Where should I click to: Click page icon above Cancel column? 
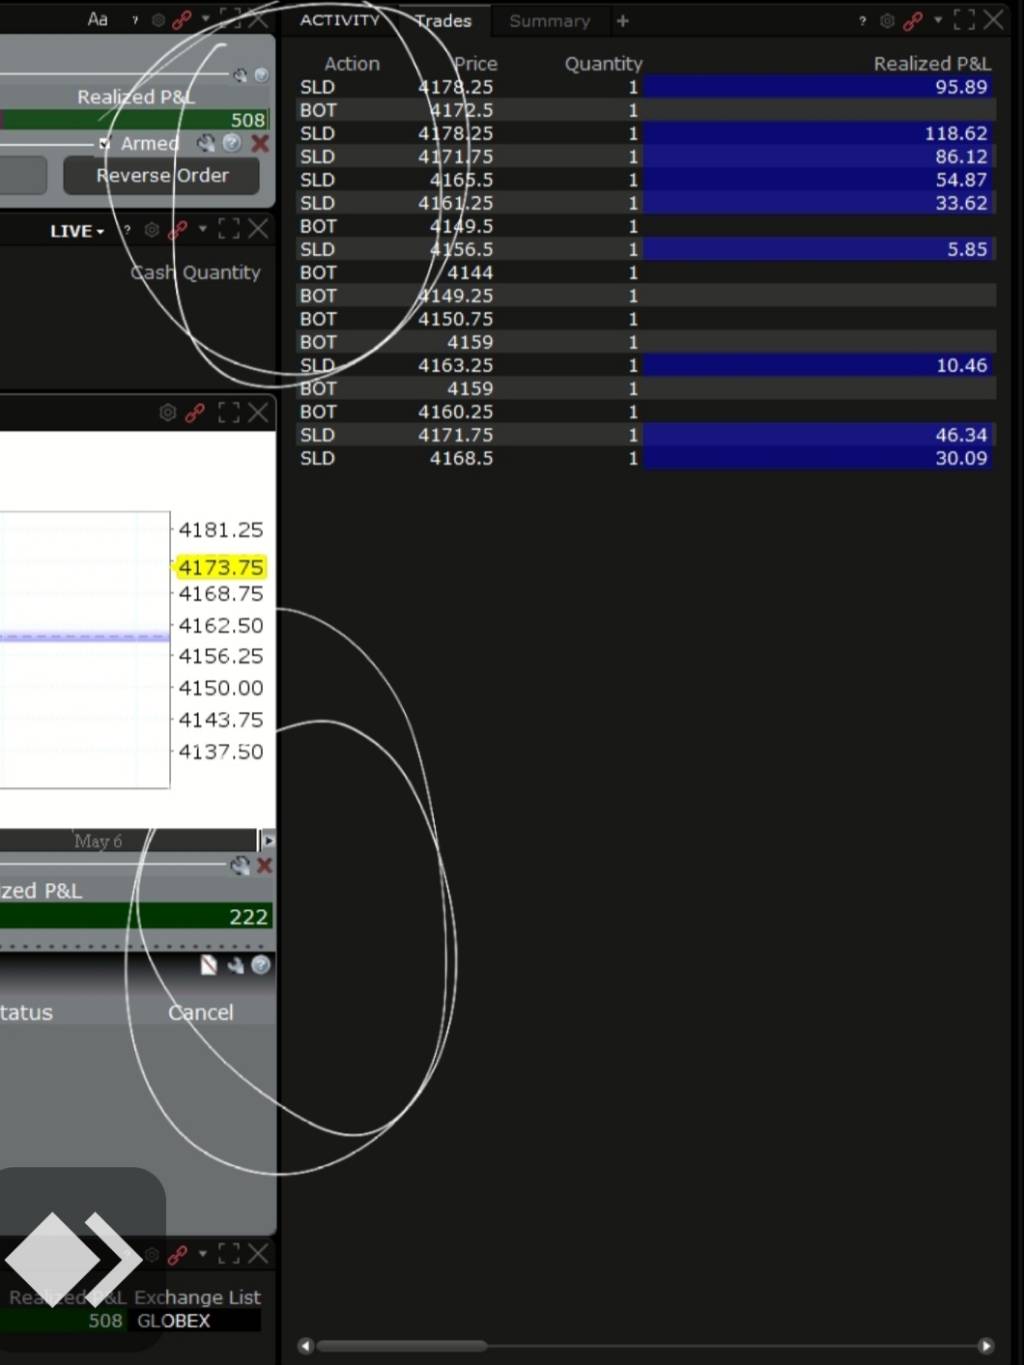point(209,965)
